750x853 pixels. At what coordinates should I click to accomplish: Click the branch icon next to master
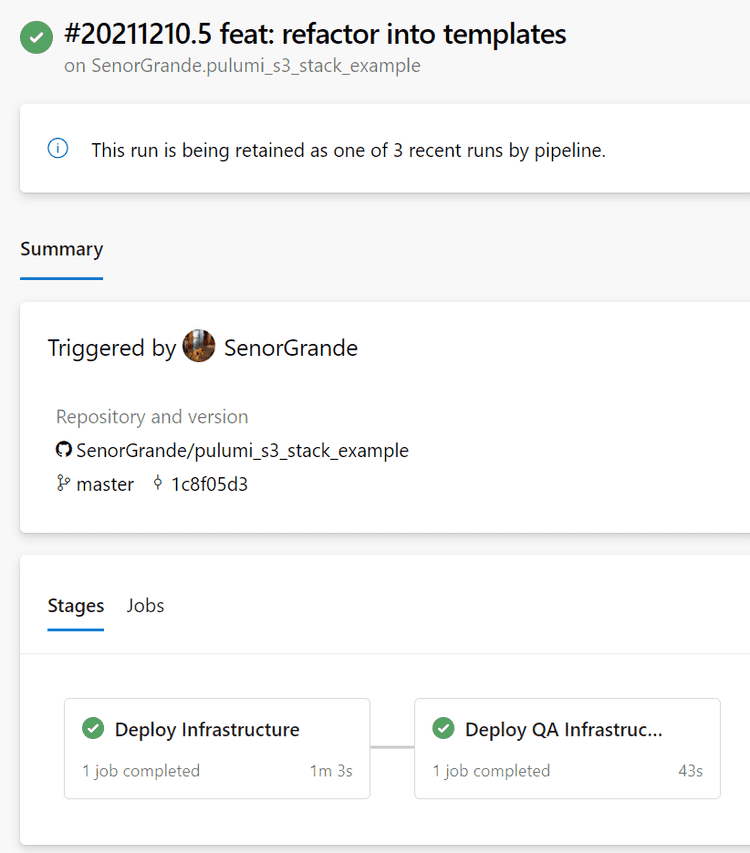63,483
